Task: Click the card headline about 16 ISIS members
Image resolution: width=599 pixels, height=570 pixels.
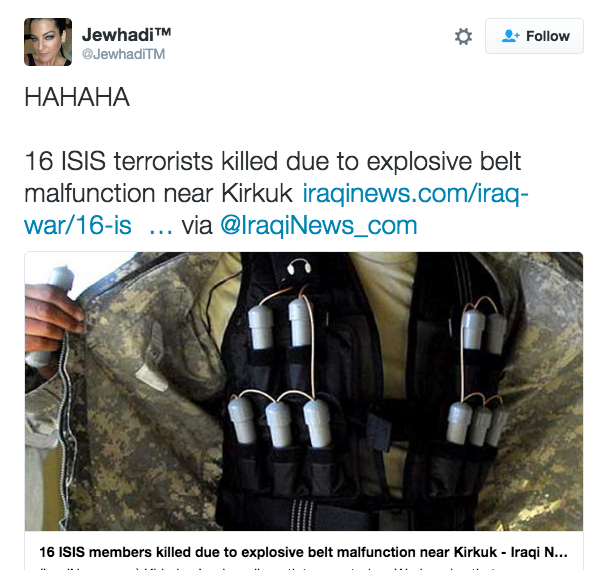Action: pos(303,552)
